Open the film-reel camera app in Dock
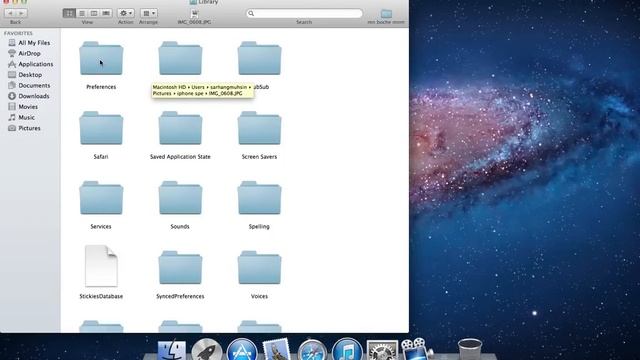 (416, 349)
